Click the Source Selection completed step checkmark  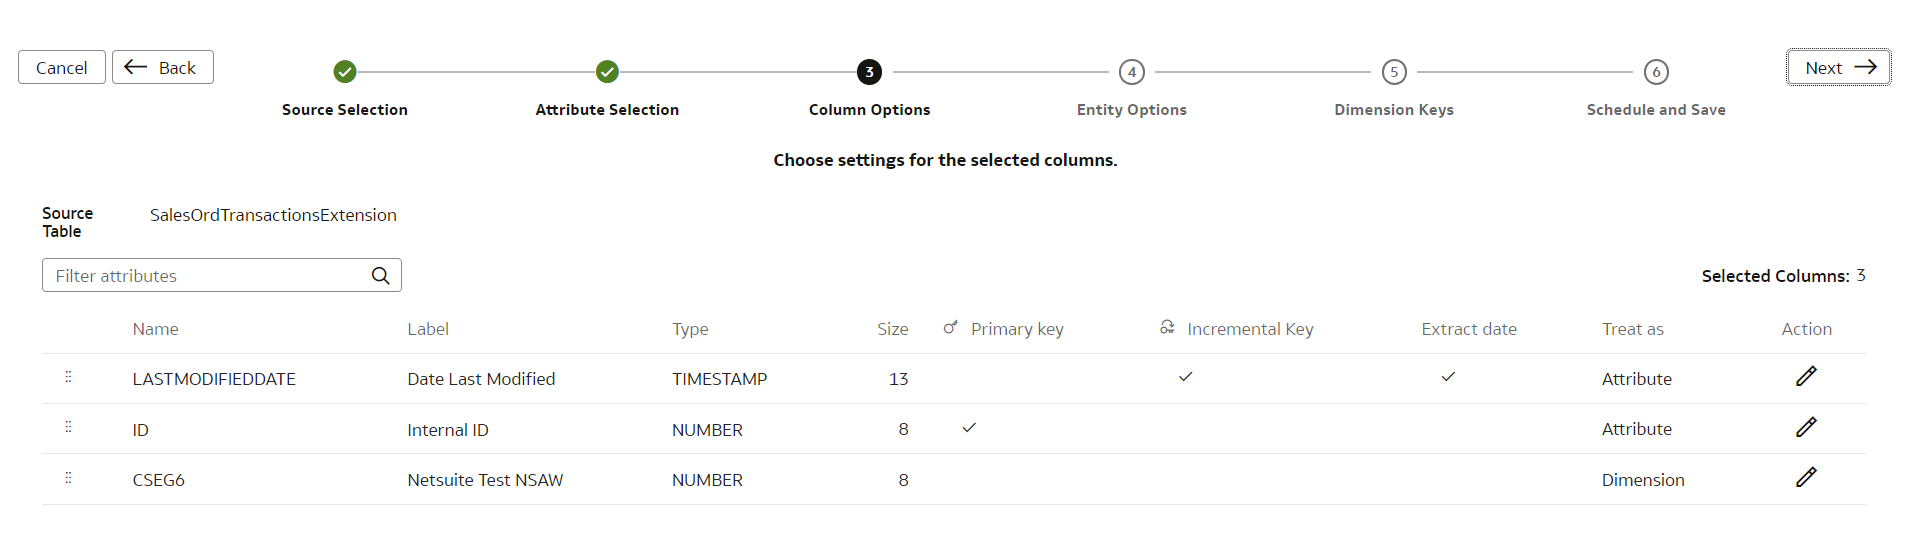coord(345,72)
